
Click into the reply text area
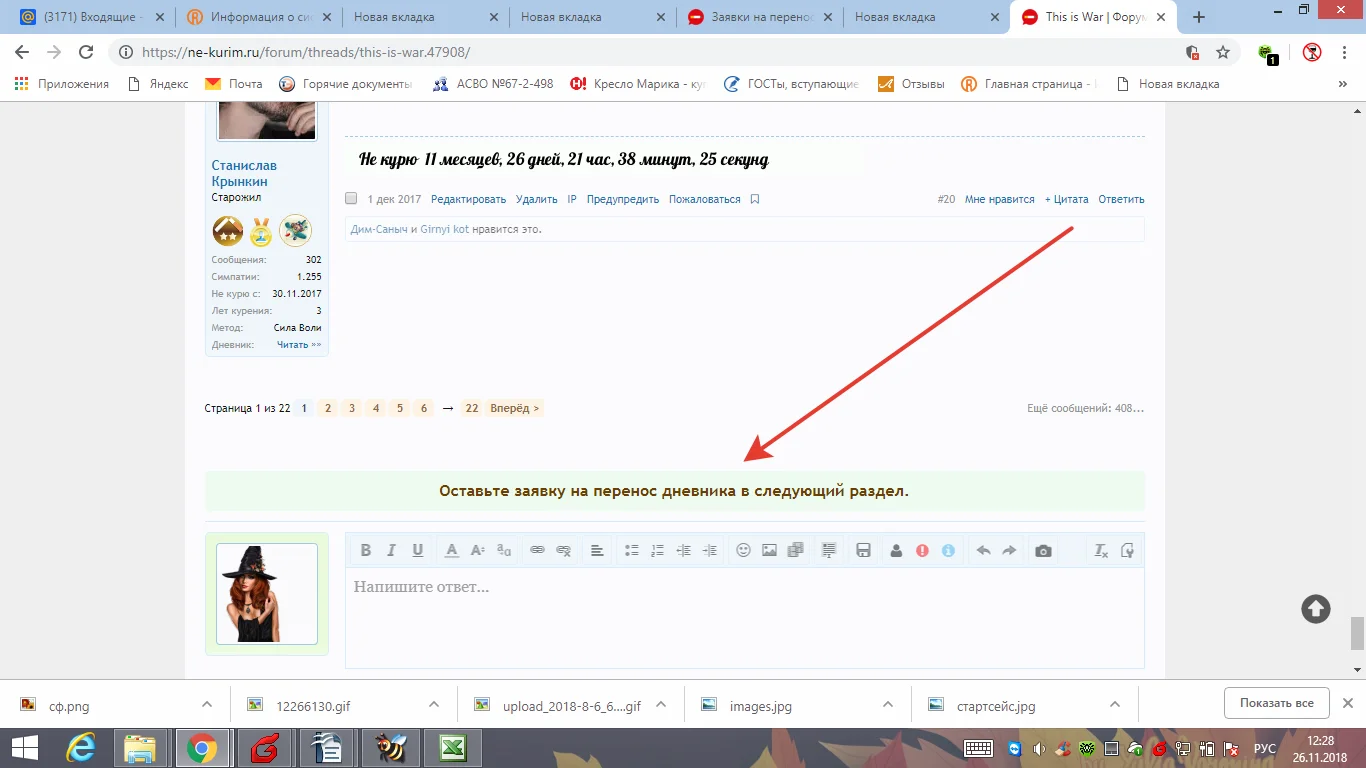pos(744,617)
